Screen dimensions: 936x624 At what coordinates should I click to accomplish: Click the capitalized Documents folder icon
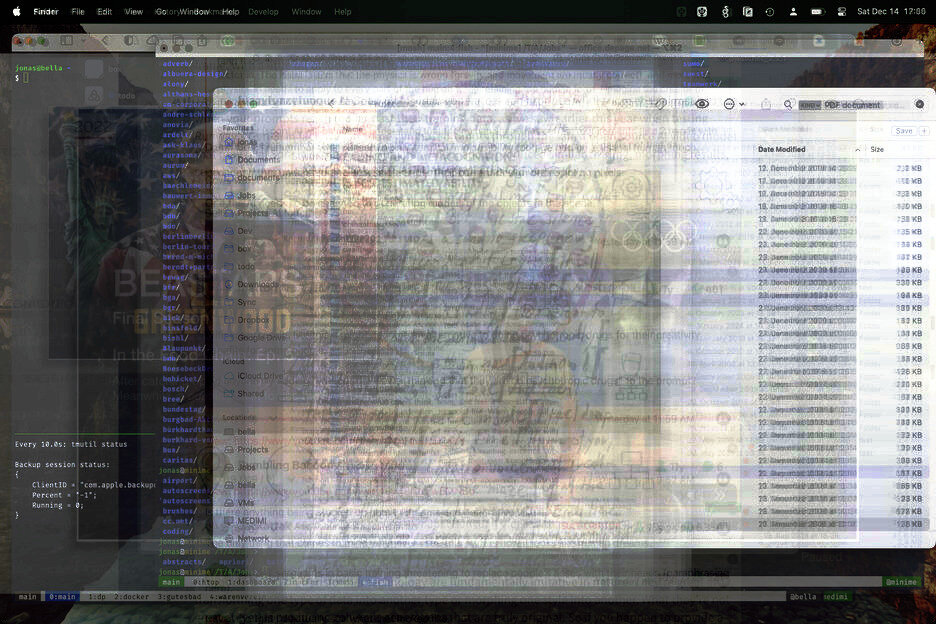click(229, 159)
